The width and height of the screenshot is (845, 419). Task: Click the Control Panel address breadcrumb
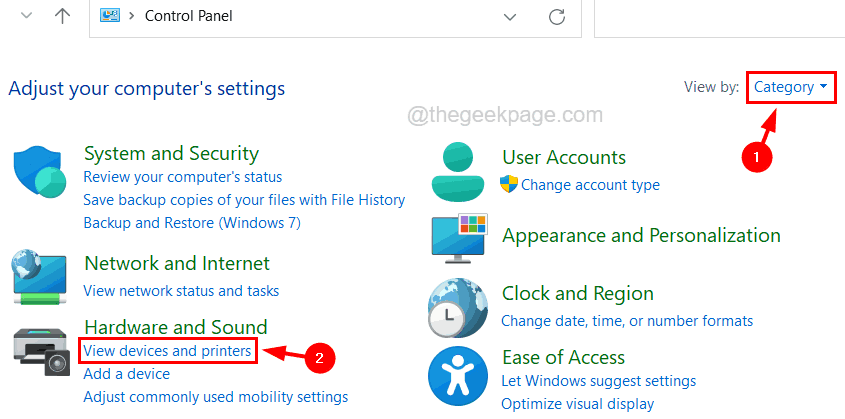point(189,16)
